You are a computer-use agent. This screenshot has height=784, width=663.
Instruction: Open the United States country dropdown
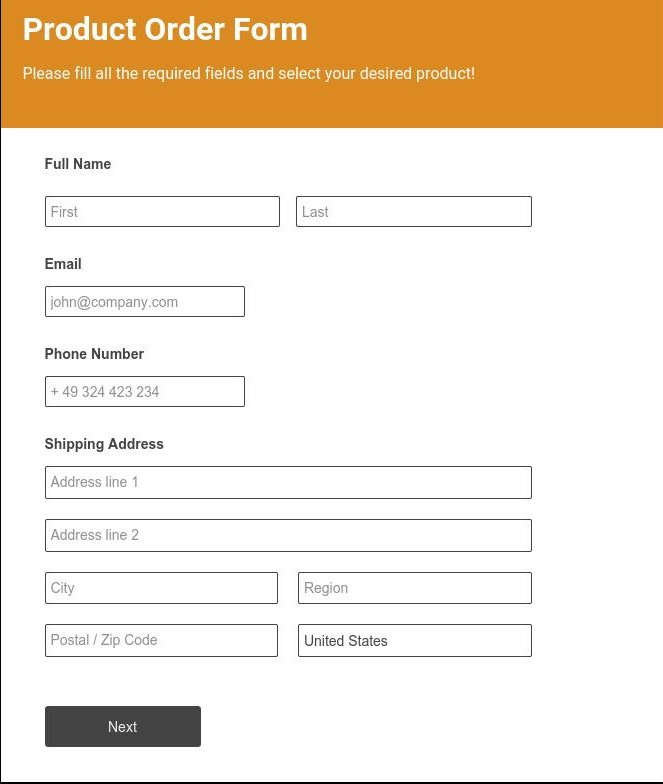point(414,641)
